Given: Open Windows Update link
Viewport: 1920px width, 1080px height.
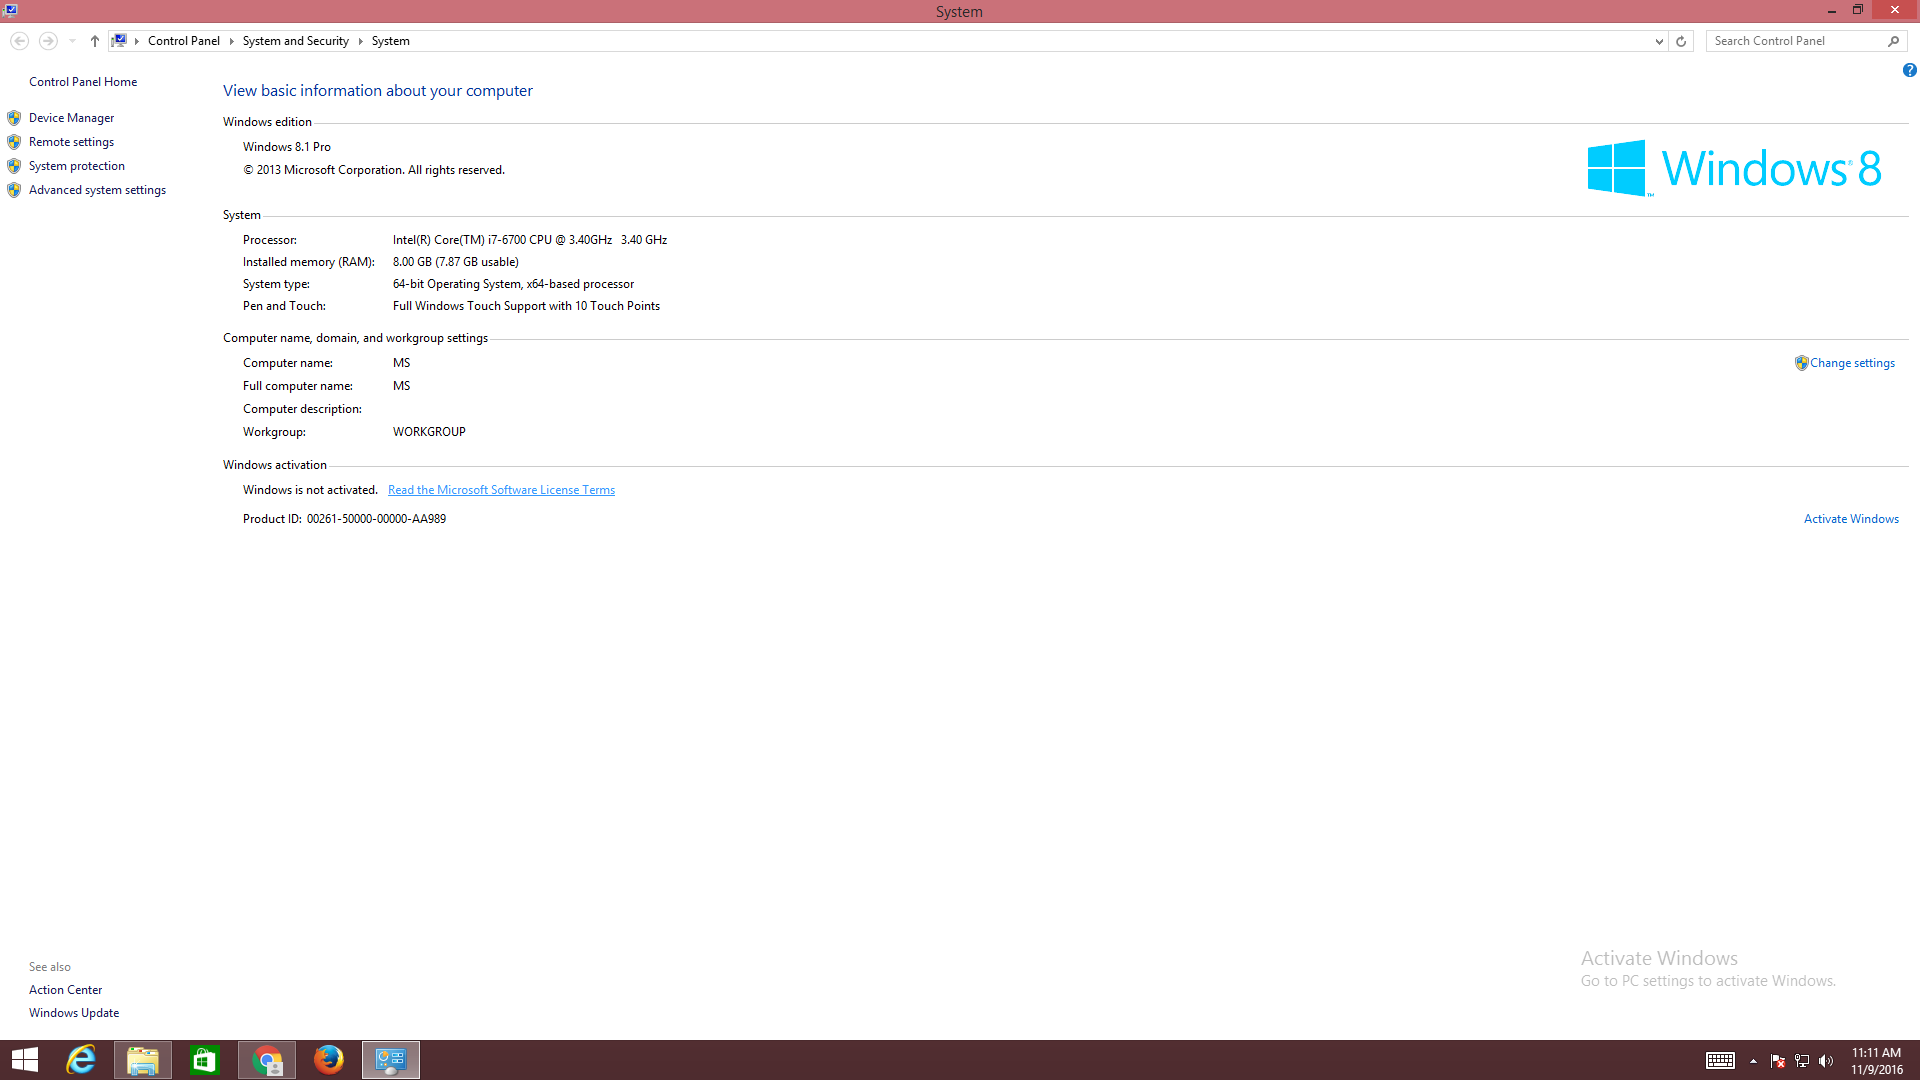Looking at the screenshot, I should (74, 1013).
